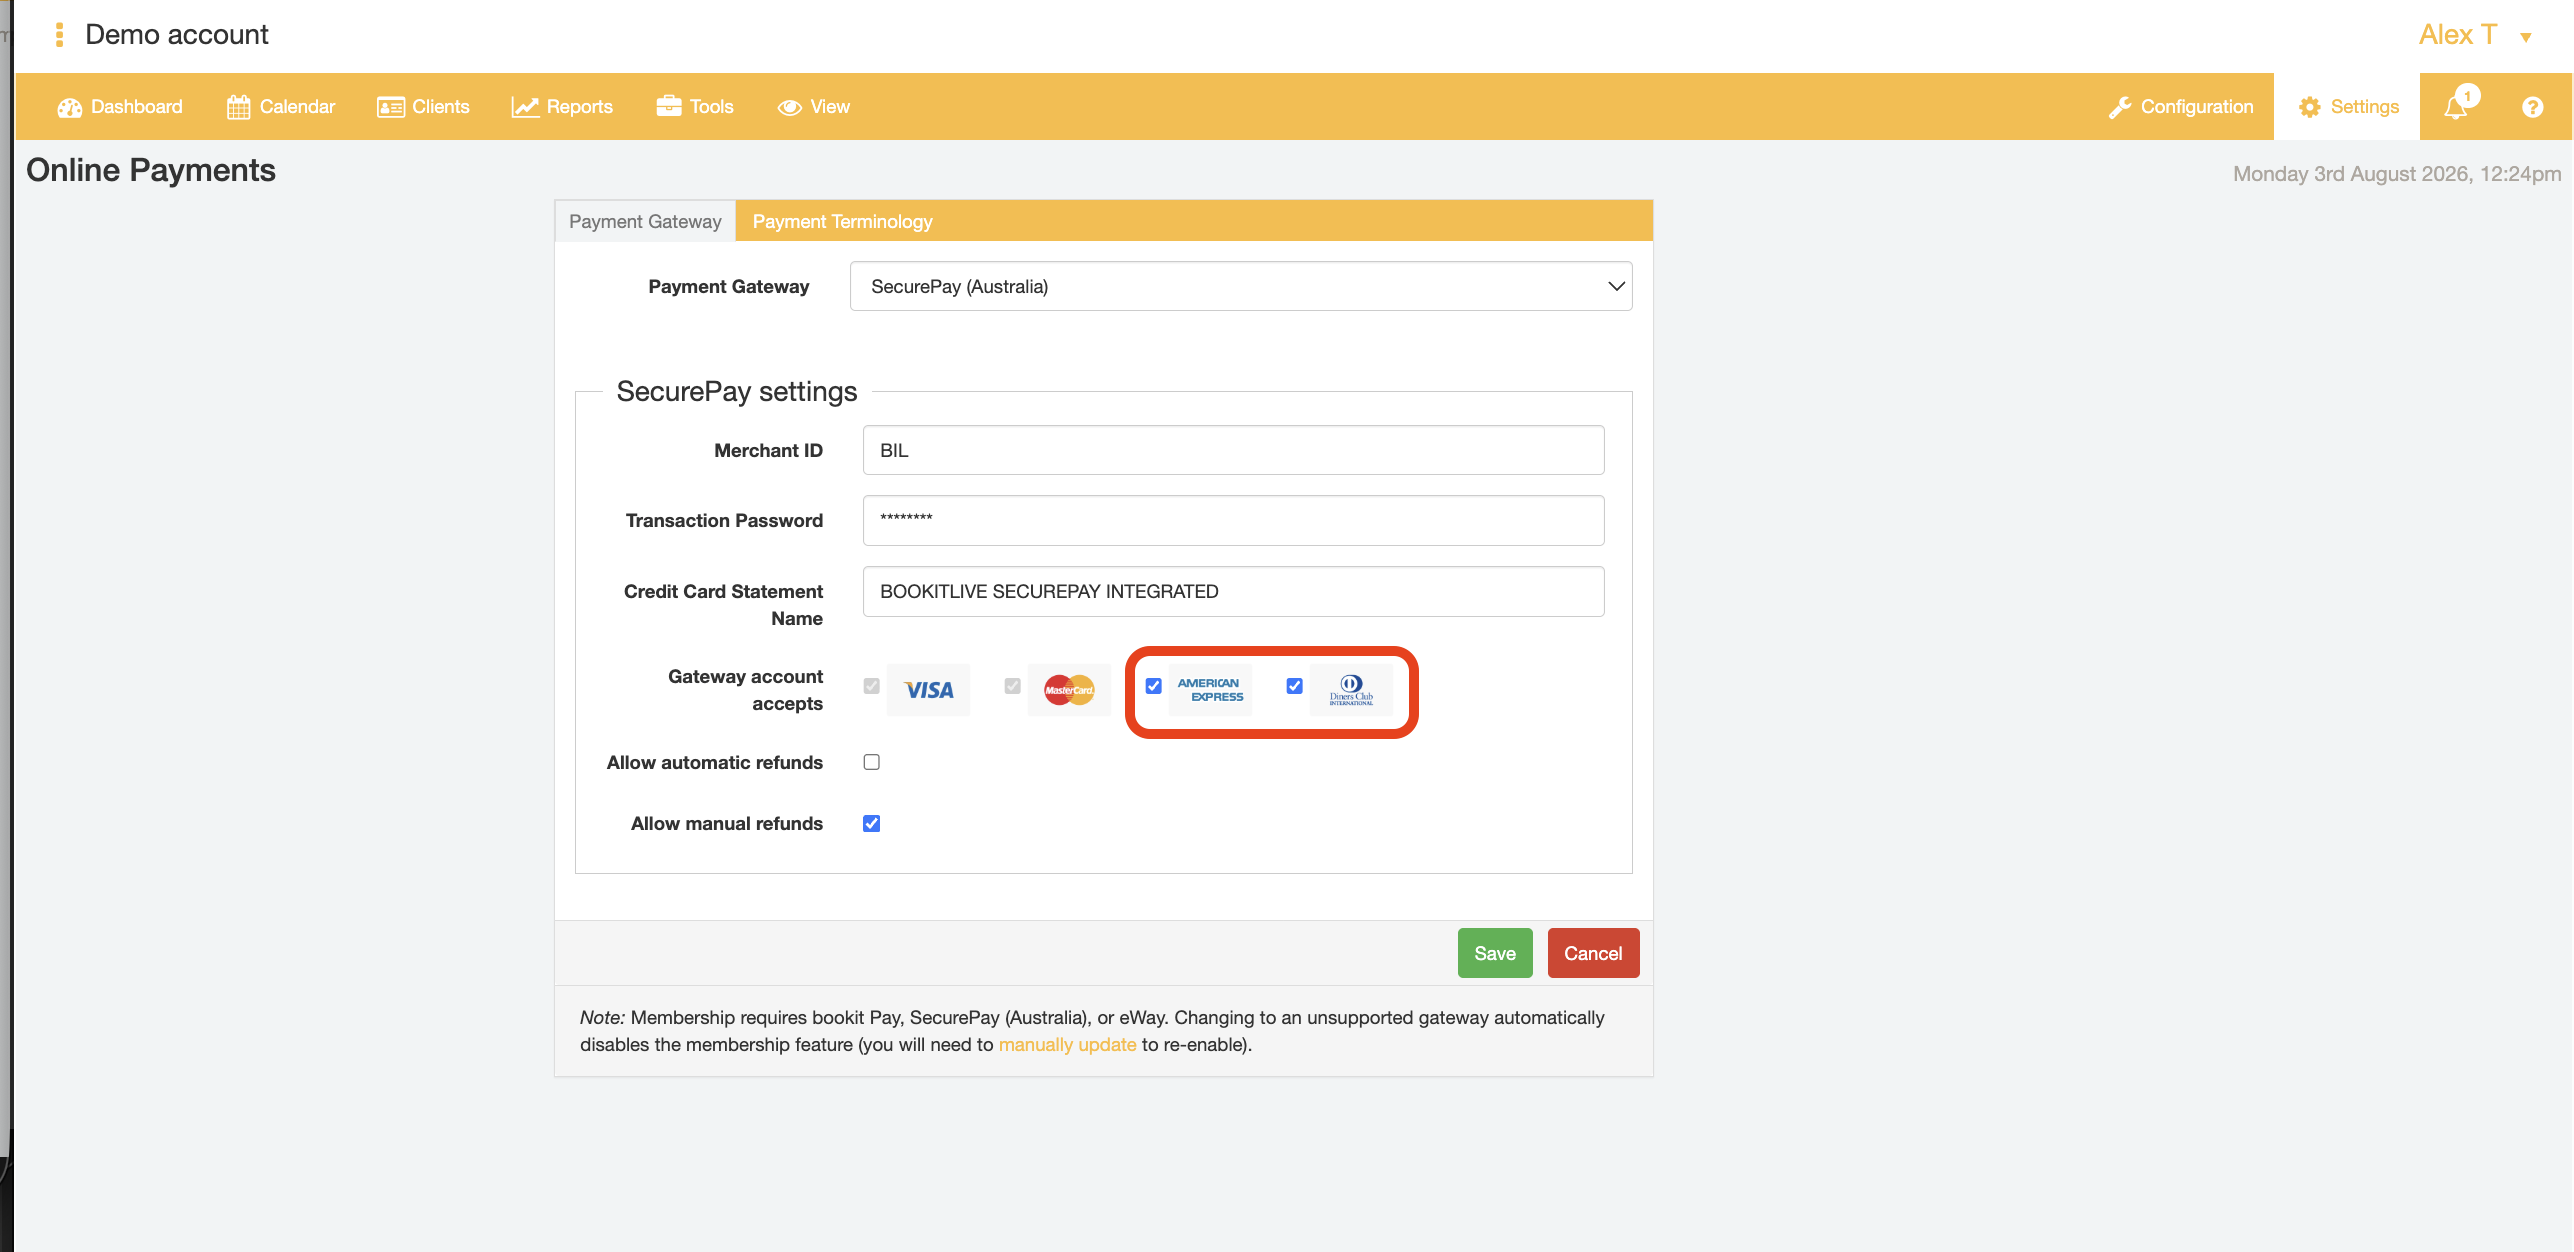The width and height of the screenshot is (2574, 1252).
Task: Uncheck the Diners Club checkbox
Action: pyautogui.click(x=1294, y=686)
